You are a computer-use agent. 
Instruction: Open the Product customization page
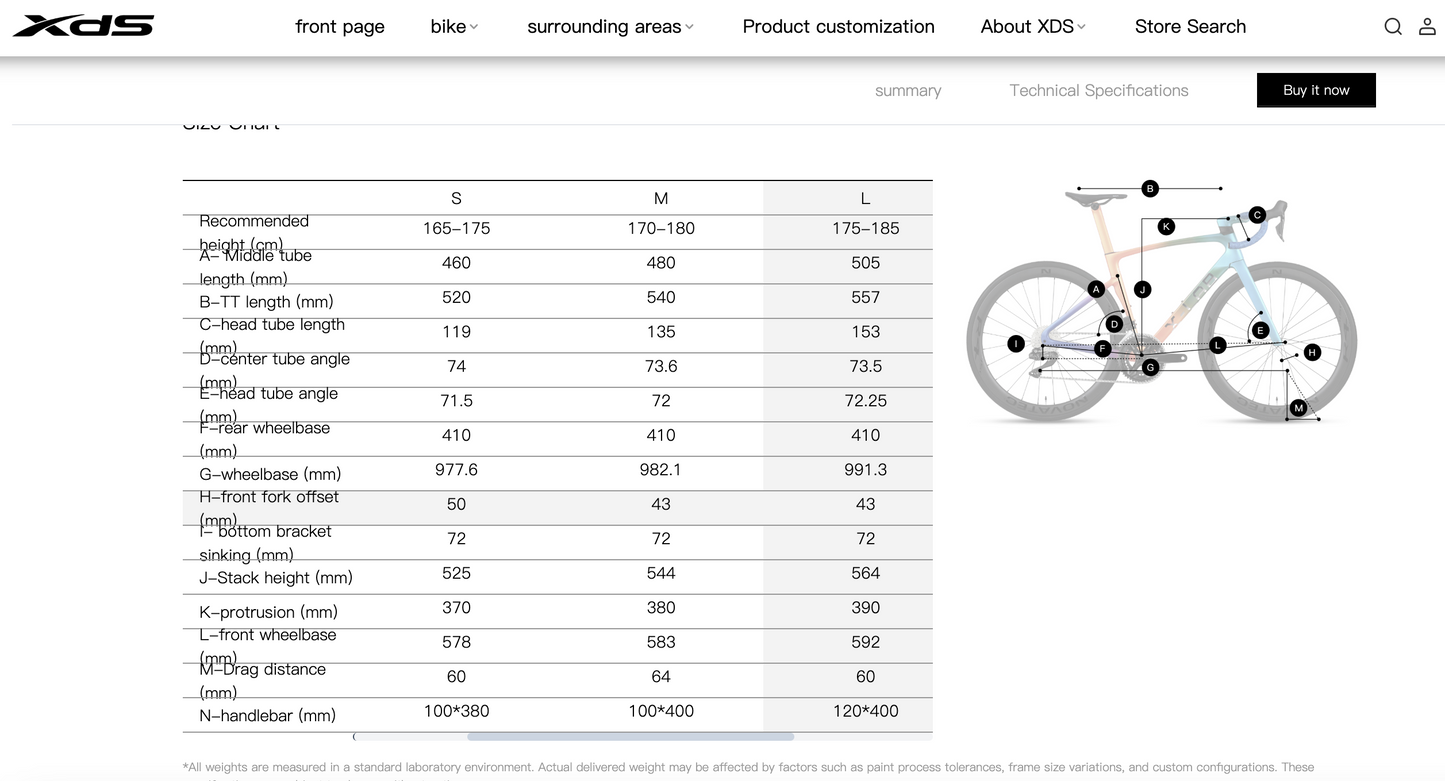(838, 26)
